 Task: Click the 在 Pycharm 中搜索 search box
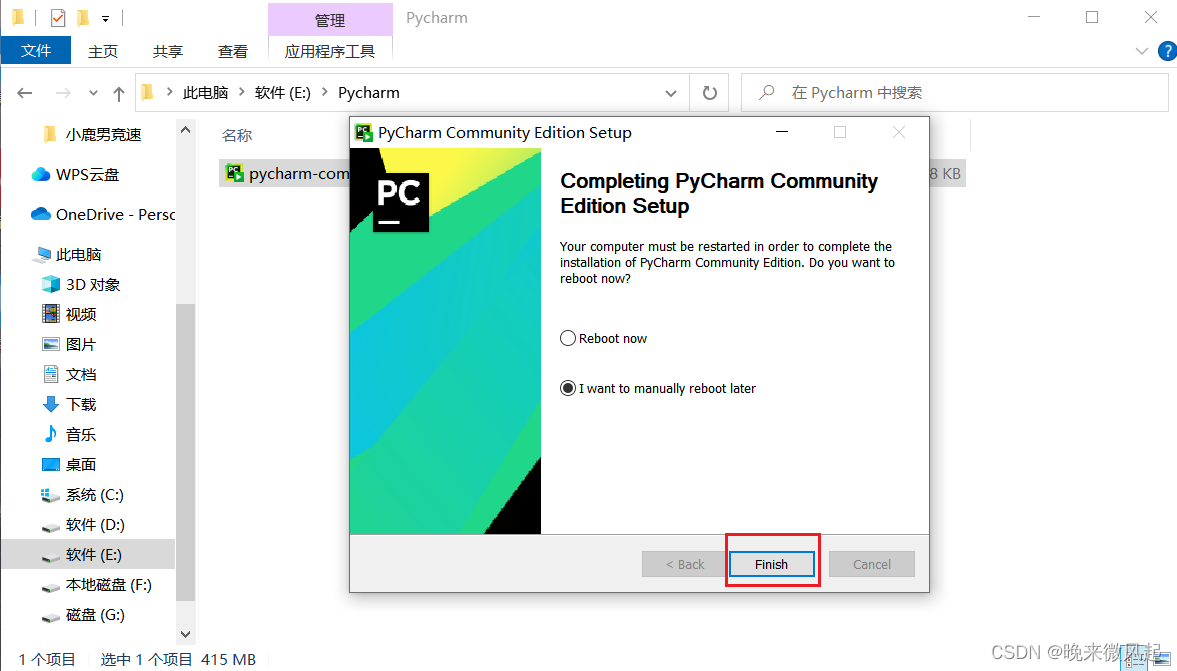coord(955,92)
